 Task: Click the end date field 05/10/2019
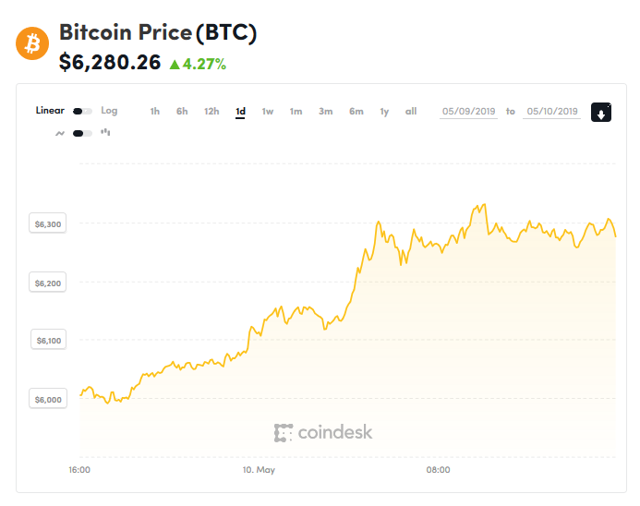pos(551,111)
